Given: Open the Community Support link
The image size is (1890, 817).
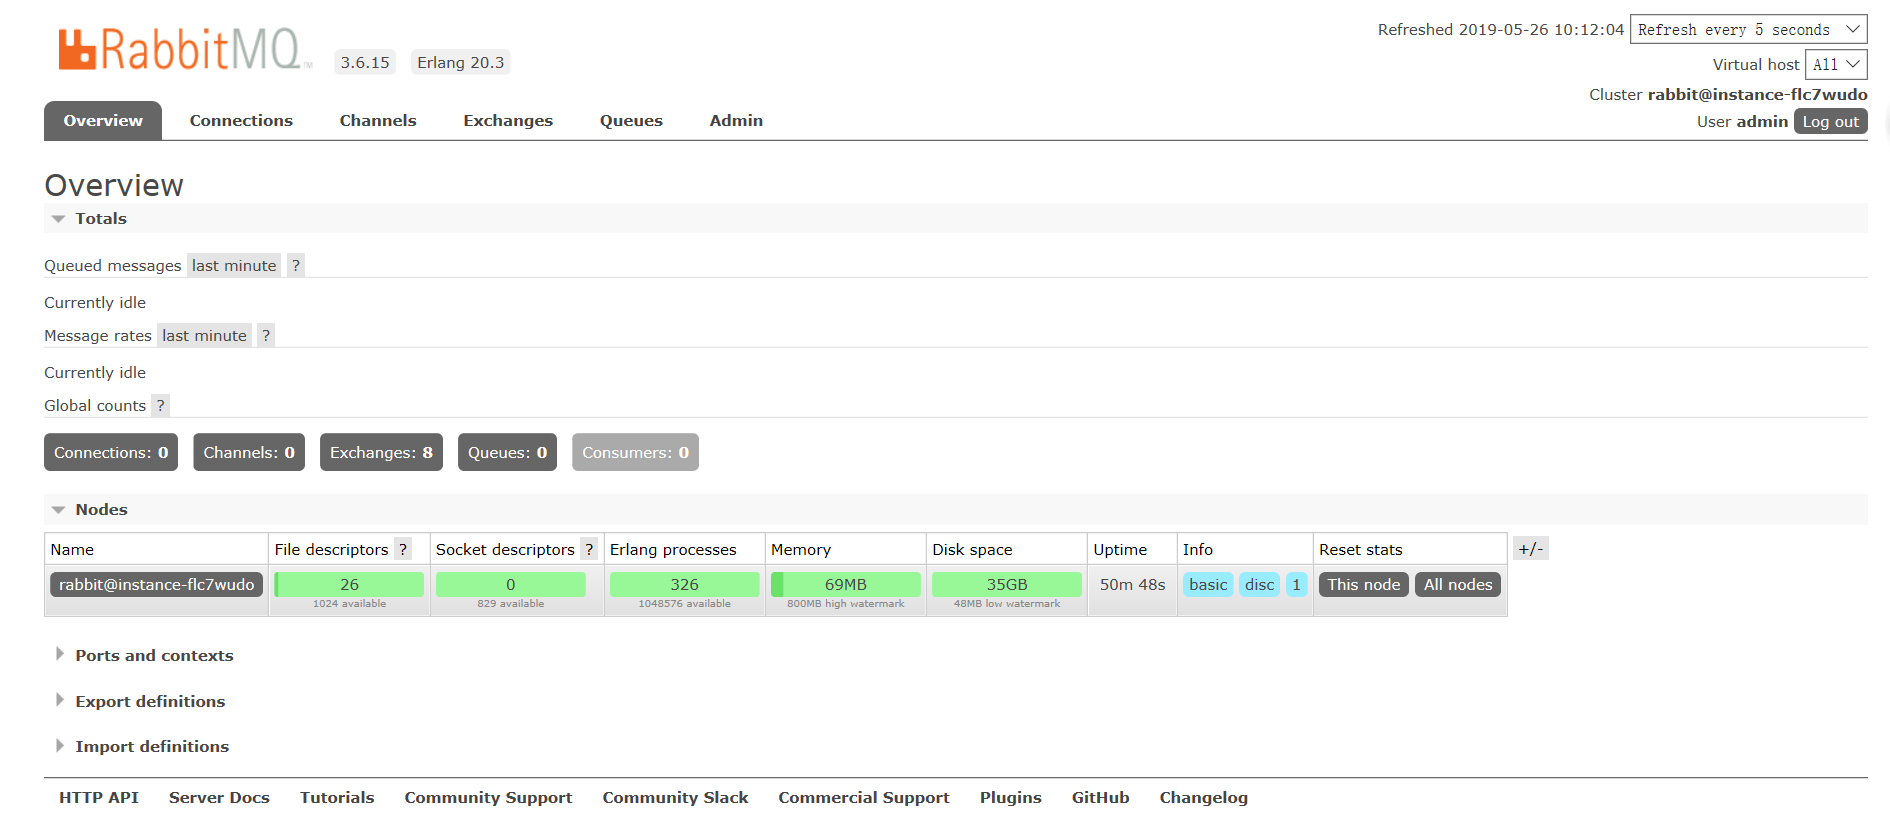Looking at the screenshot, I should (488, 797).
